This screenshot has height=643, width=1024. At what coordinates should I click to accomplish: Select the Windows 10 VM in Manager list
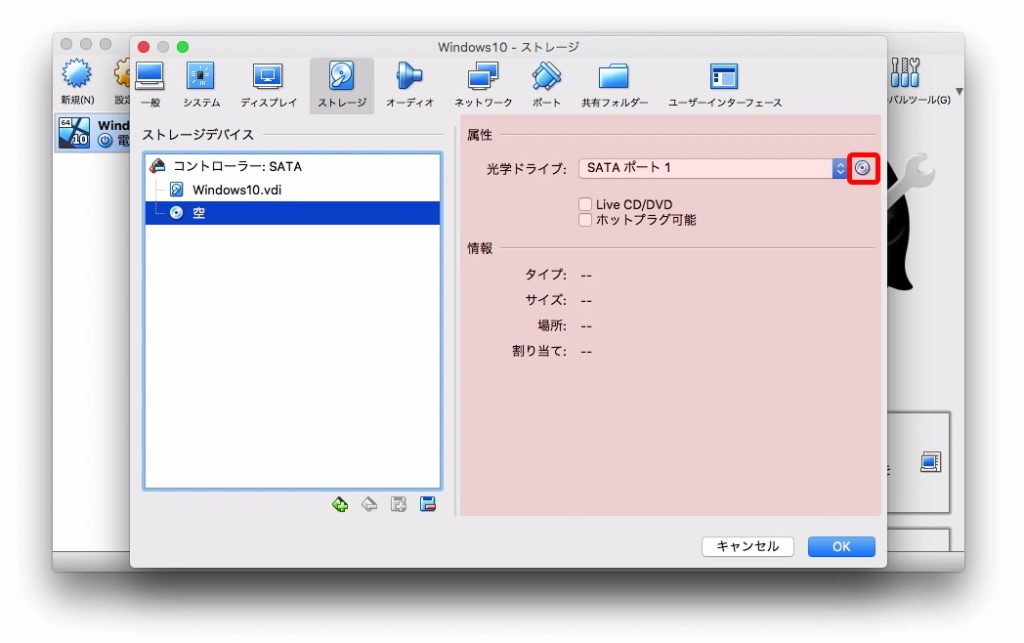coord(92,133)
